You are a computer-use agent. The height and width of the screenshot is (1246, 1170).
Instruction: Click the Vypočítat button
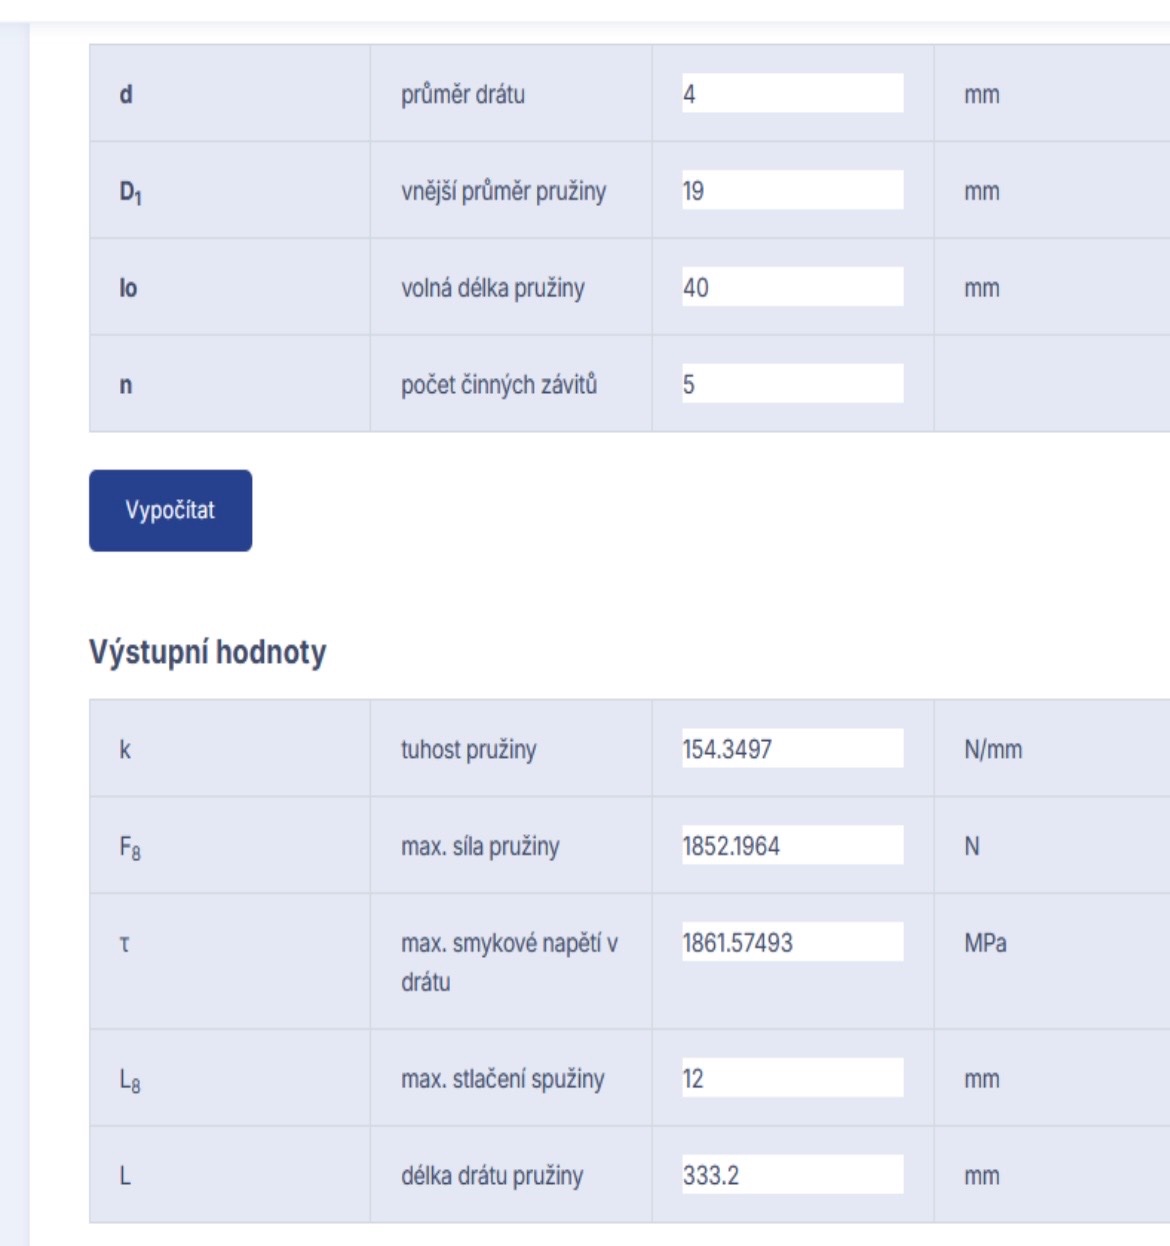(170, 510)
